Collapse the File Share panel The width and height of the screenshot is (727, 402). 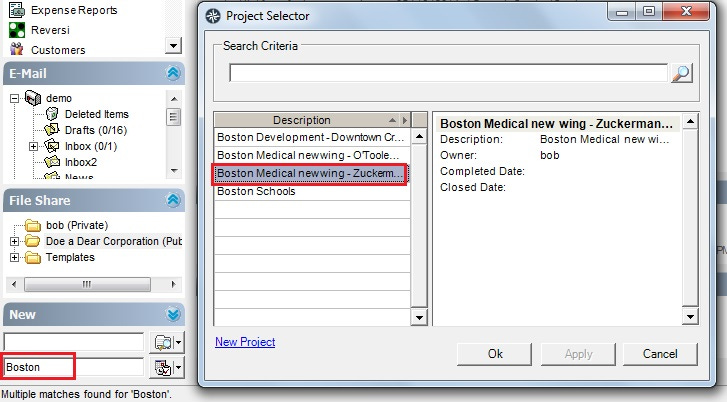pyautogui.click(x=173, y=200)
